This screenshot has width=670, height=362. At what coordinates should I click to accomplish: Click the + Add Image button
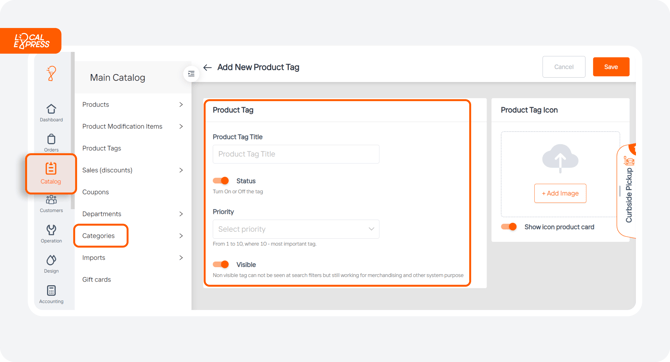coord(560,193)
